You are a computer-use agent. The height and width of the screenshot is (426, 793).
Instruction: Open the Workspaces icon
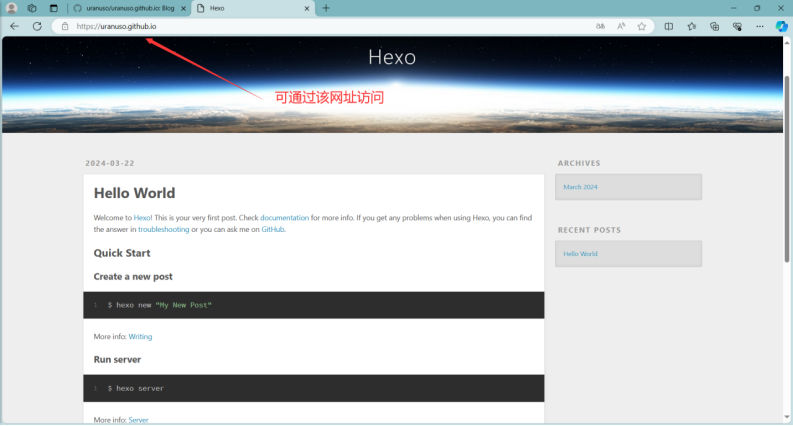coord(32,8)
